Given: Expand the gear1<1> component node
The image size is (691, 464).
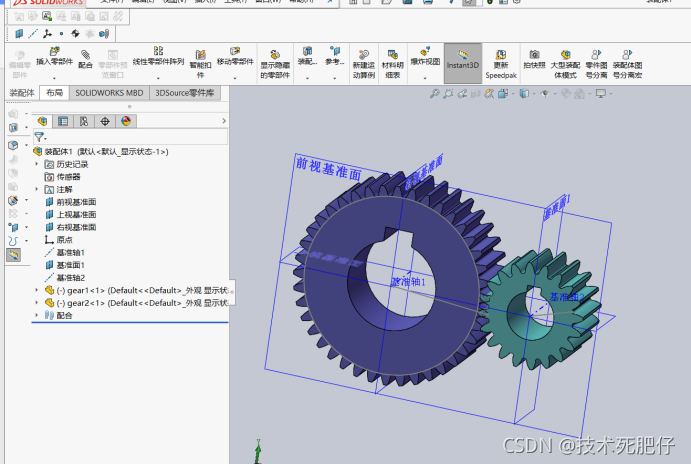Looking at the screenshot, I should click(x=37, y=290).
